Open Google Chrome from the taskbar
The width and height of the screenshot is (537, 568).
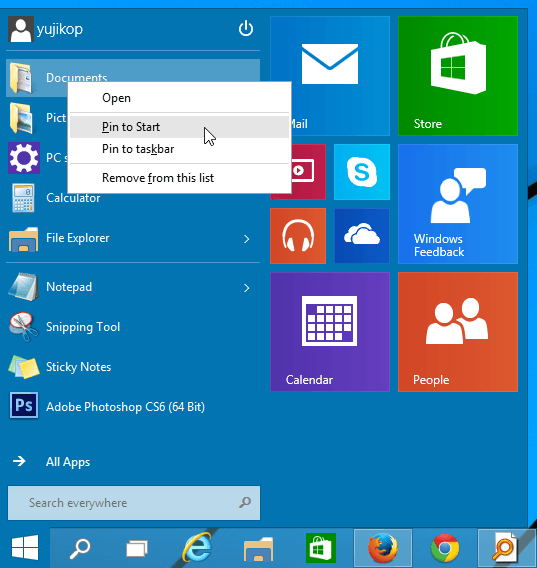click(x=445, y=548)
